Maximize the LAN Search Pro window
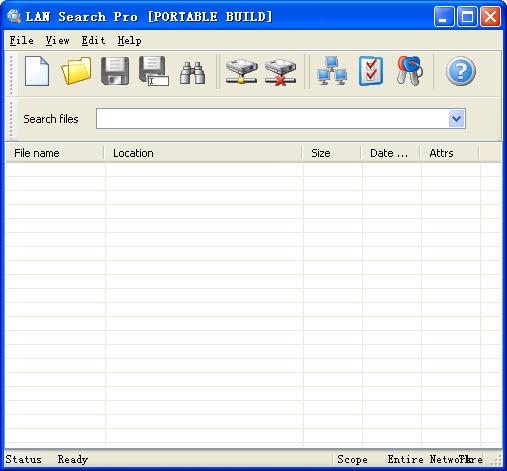This screenshot has height=471, width=507. tap(467, 16)
